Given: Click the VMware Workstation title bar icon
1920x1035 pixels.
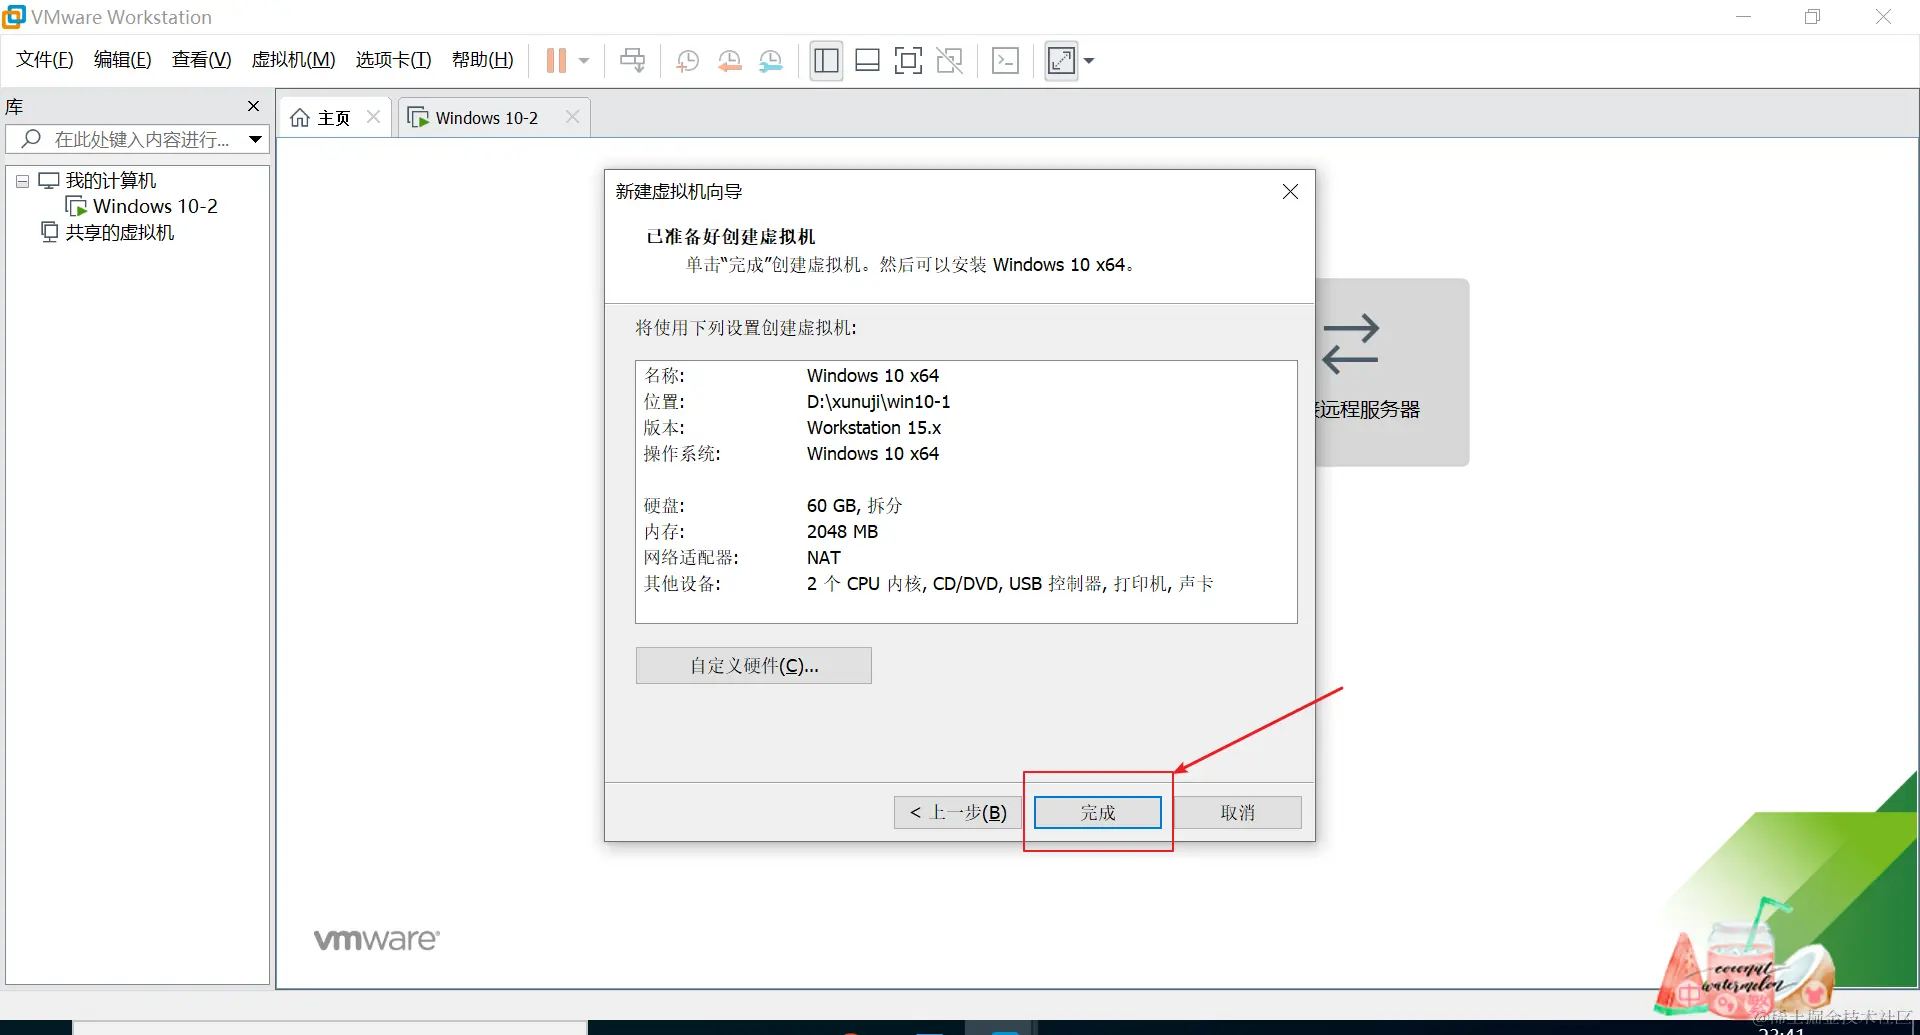Looking at the screenshot, I should click(14, 17).
